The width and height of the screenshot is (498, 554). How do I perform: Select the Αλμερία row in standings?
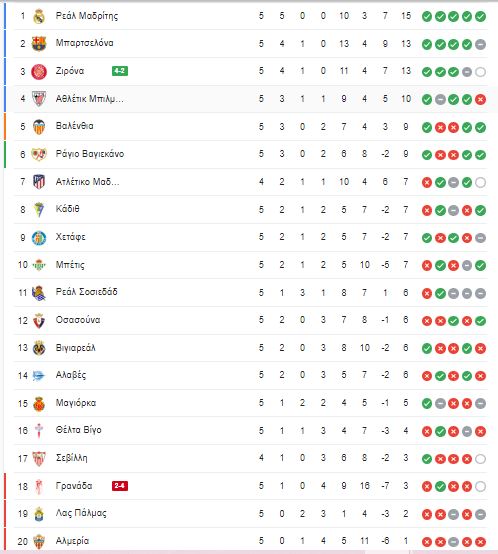(249, 541)
